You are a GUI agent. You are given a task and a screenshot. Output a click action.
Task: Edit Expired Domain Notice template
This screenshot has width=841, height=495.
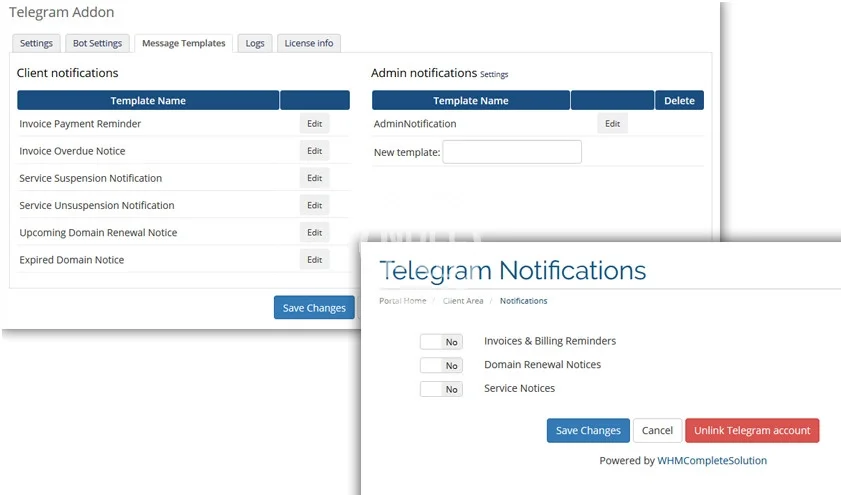coord(314,260)
